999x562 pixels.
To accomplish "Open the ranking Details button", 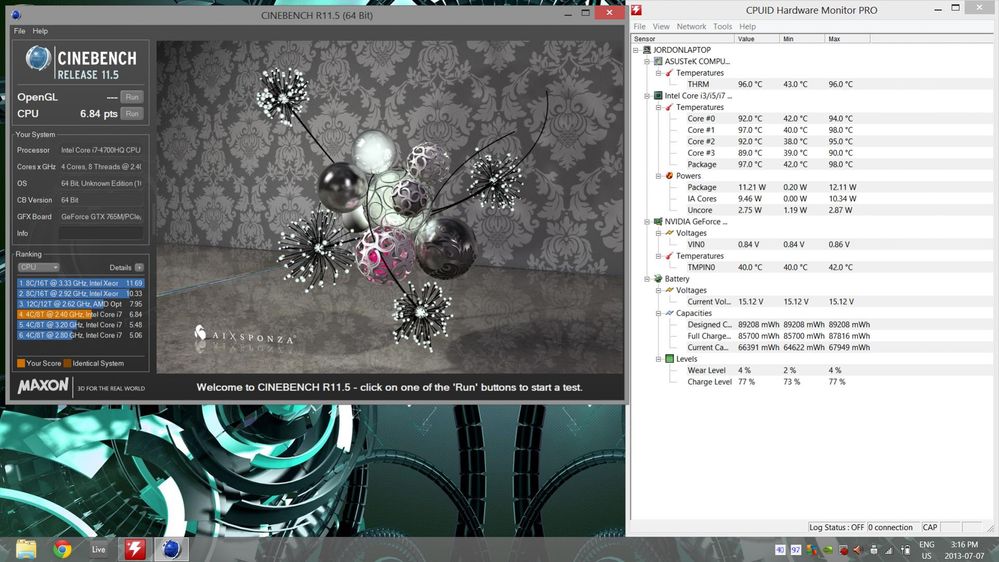I will click(x=139, y=268).
